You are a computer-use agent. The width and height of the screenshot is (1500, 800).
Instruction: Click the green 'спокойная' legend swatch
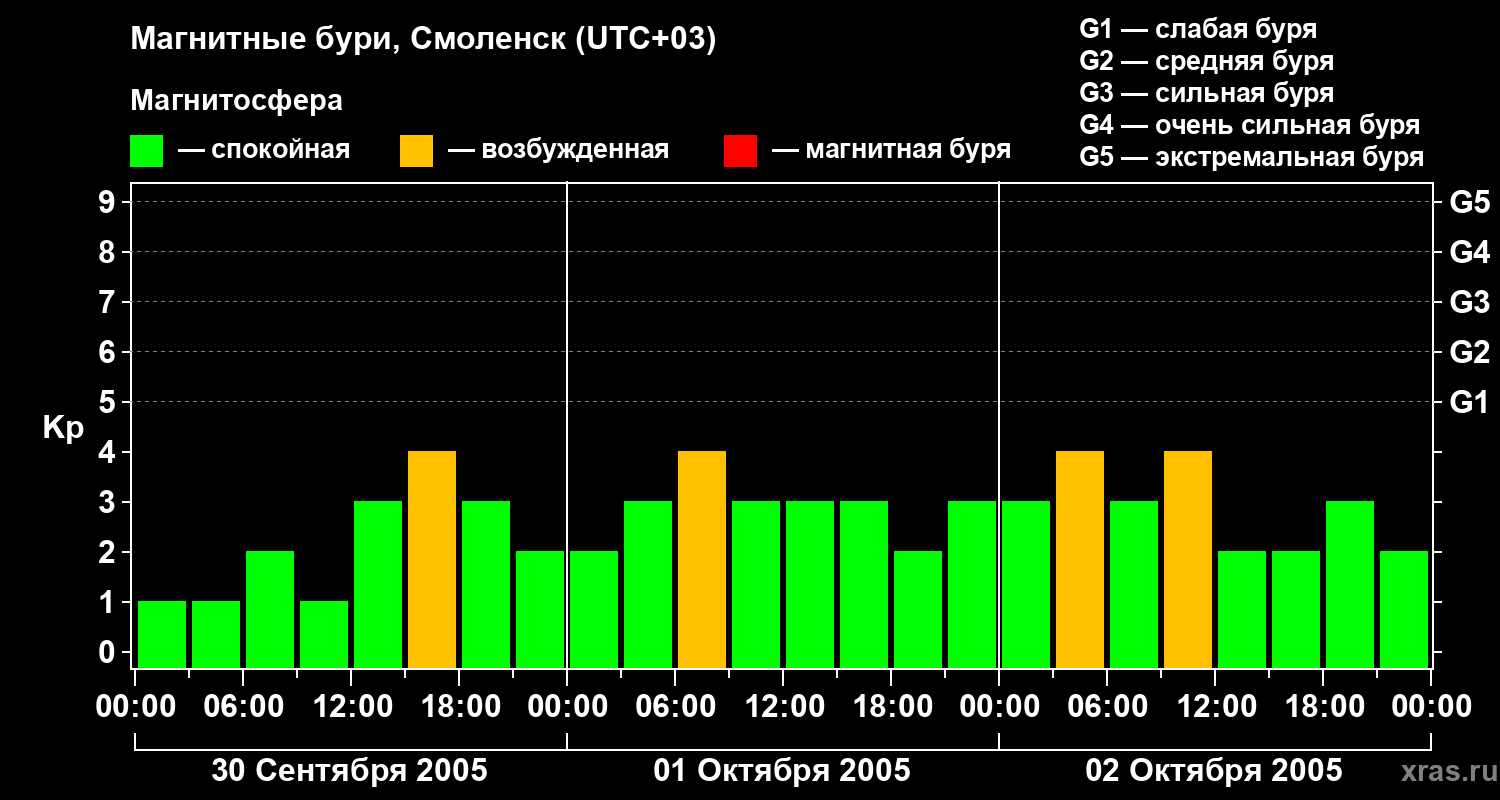(x=147, y=151)
